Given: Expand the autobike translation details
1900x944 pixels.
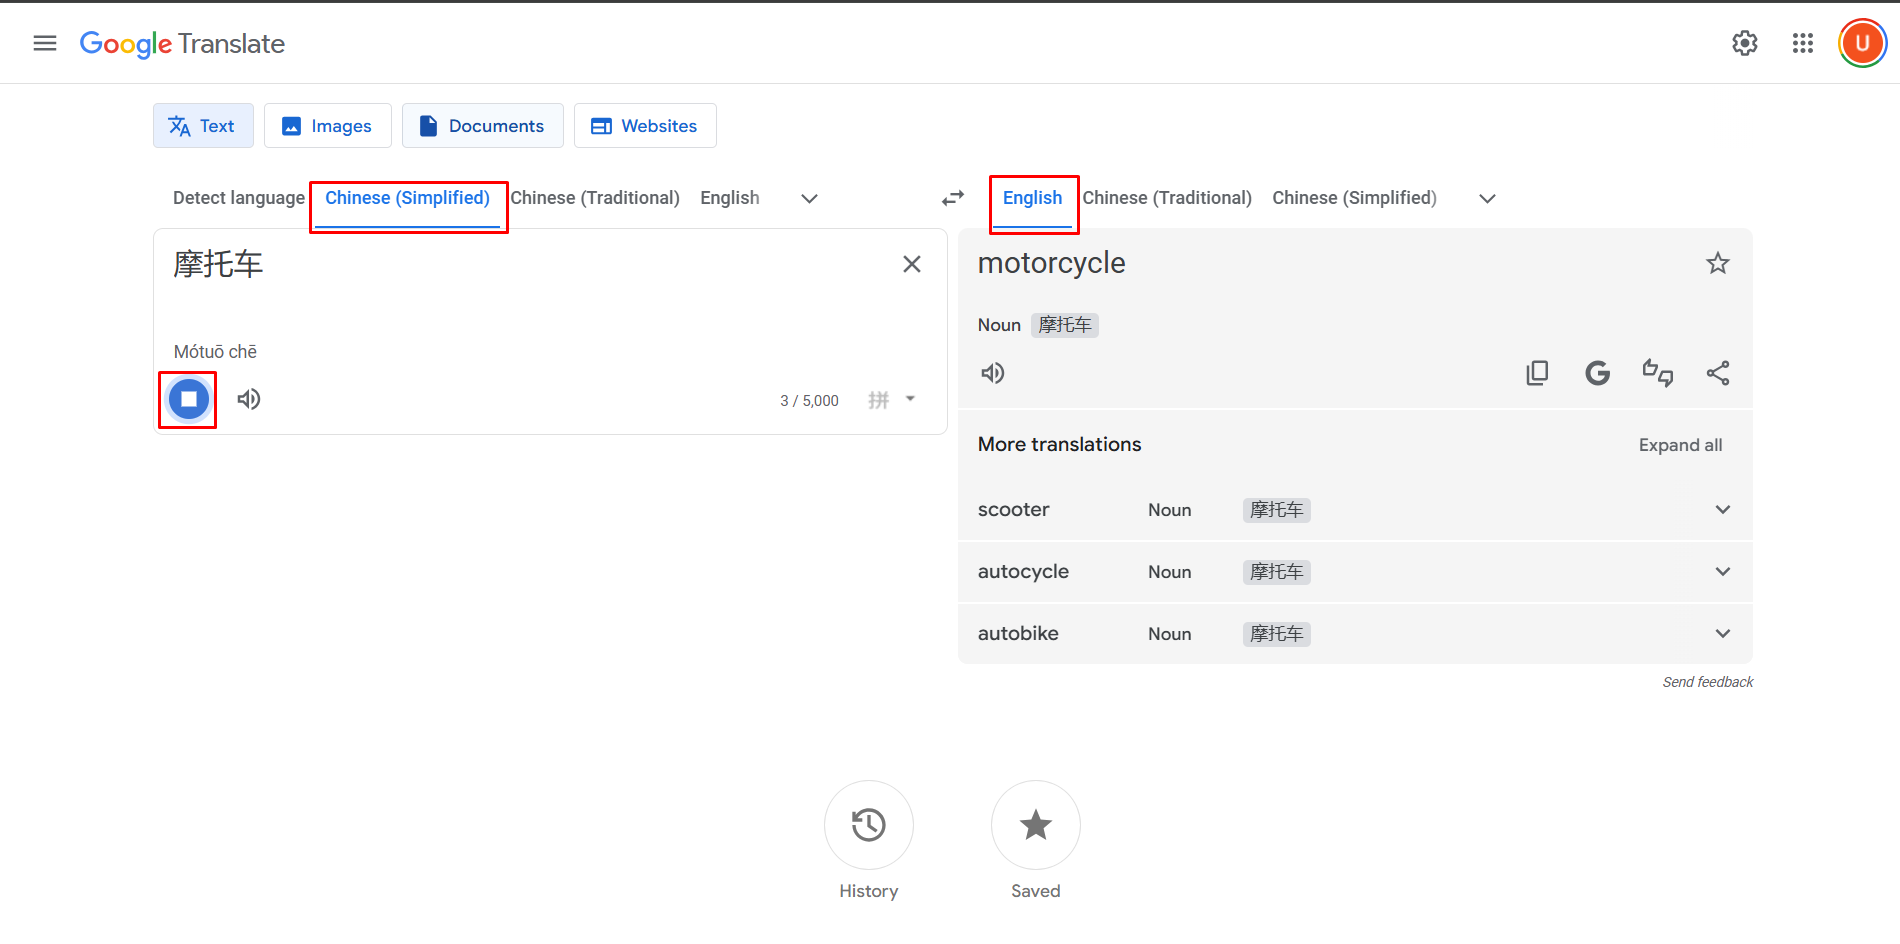Looking at the screenshot, I should click(x=1722, y=632).
